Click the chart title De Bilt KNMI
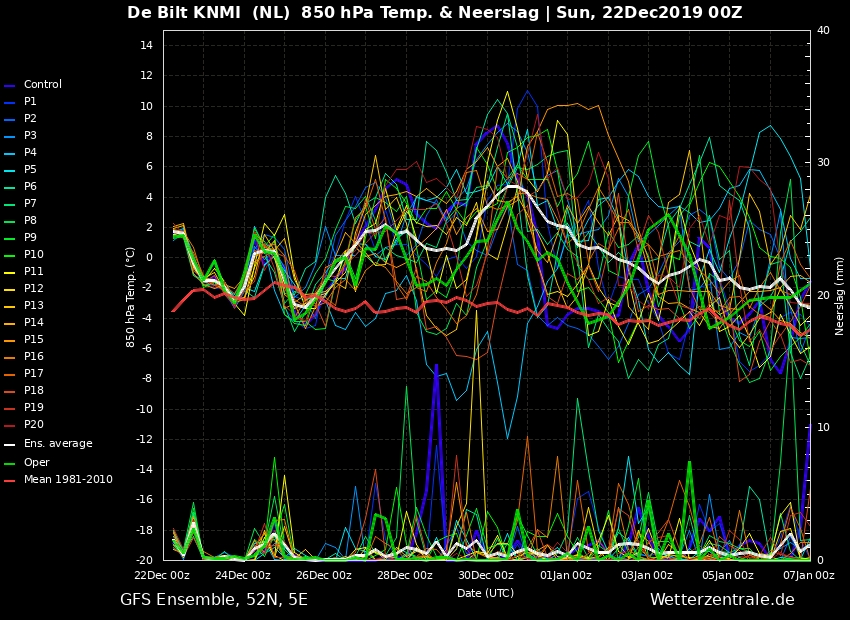The image size is (850, 620). point(184,13)
